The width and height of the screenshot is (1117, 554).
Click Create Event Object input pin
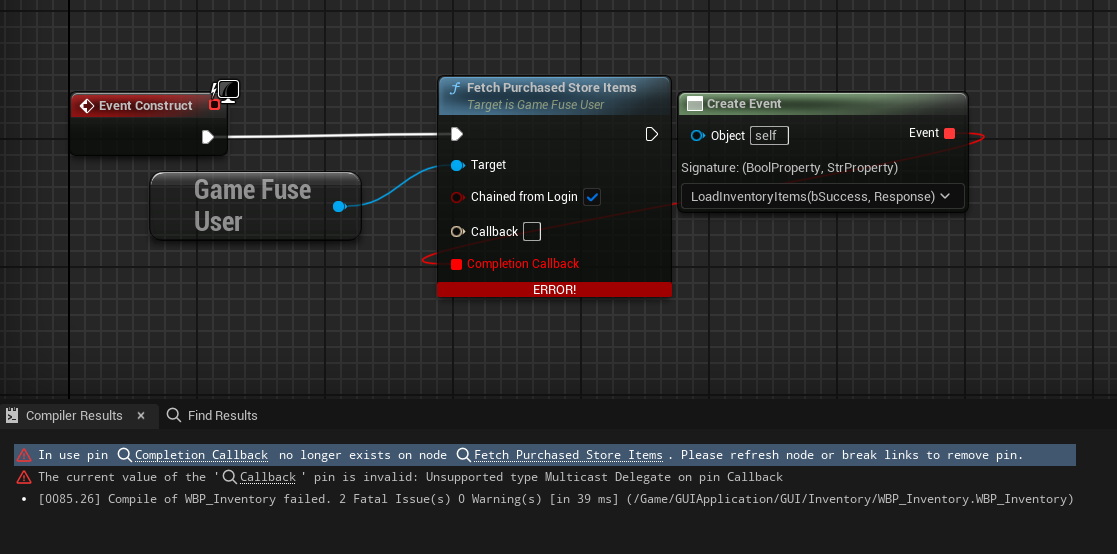(x=697, y=135)
